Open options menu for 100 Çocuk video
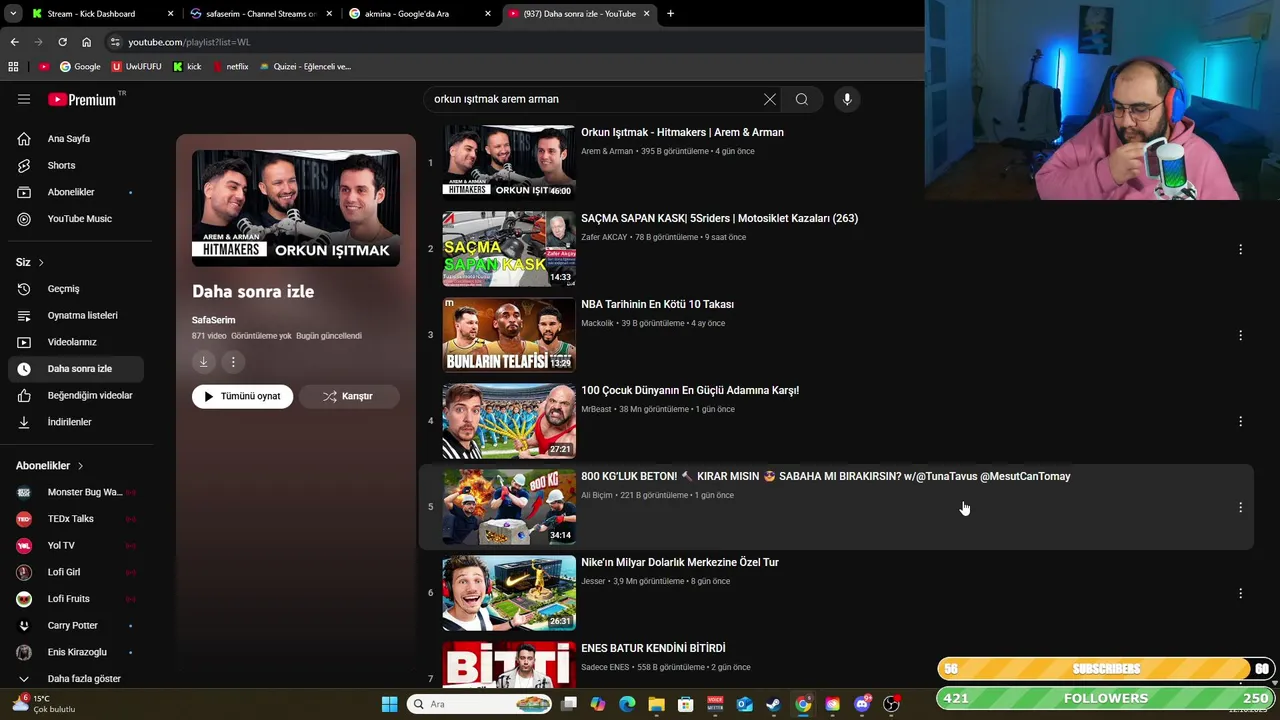The height and width of the screenshot is (720, 1280). point(1240,421)
